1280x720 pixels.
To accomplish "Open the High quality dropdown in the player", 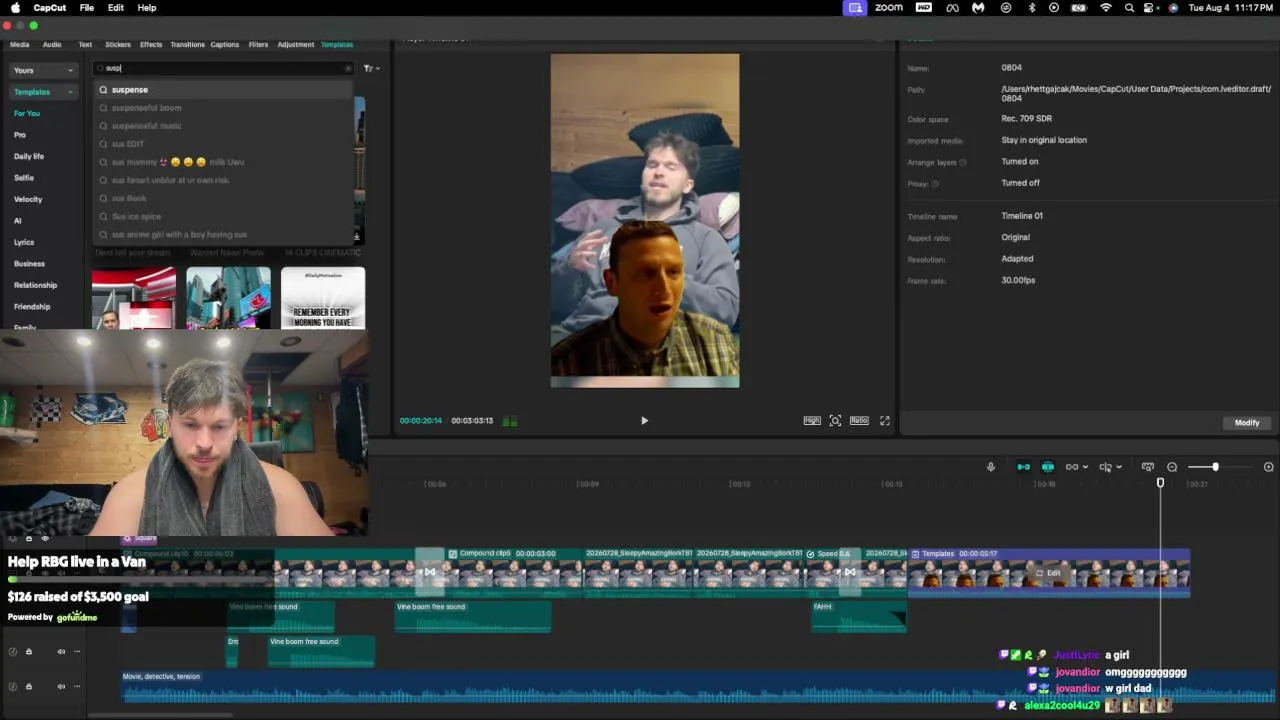I will [x=812, y=421].
